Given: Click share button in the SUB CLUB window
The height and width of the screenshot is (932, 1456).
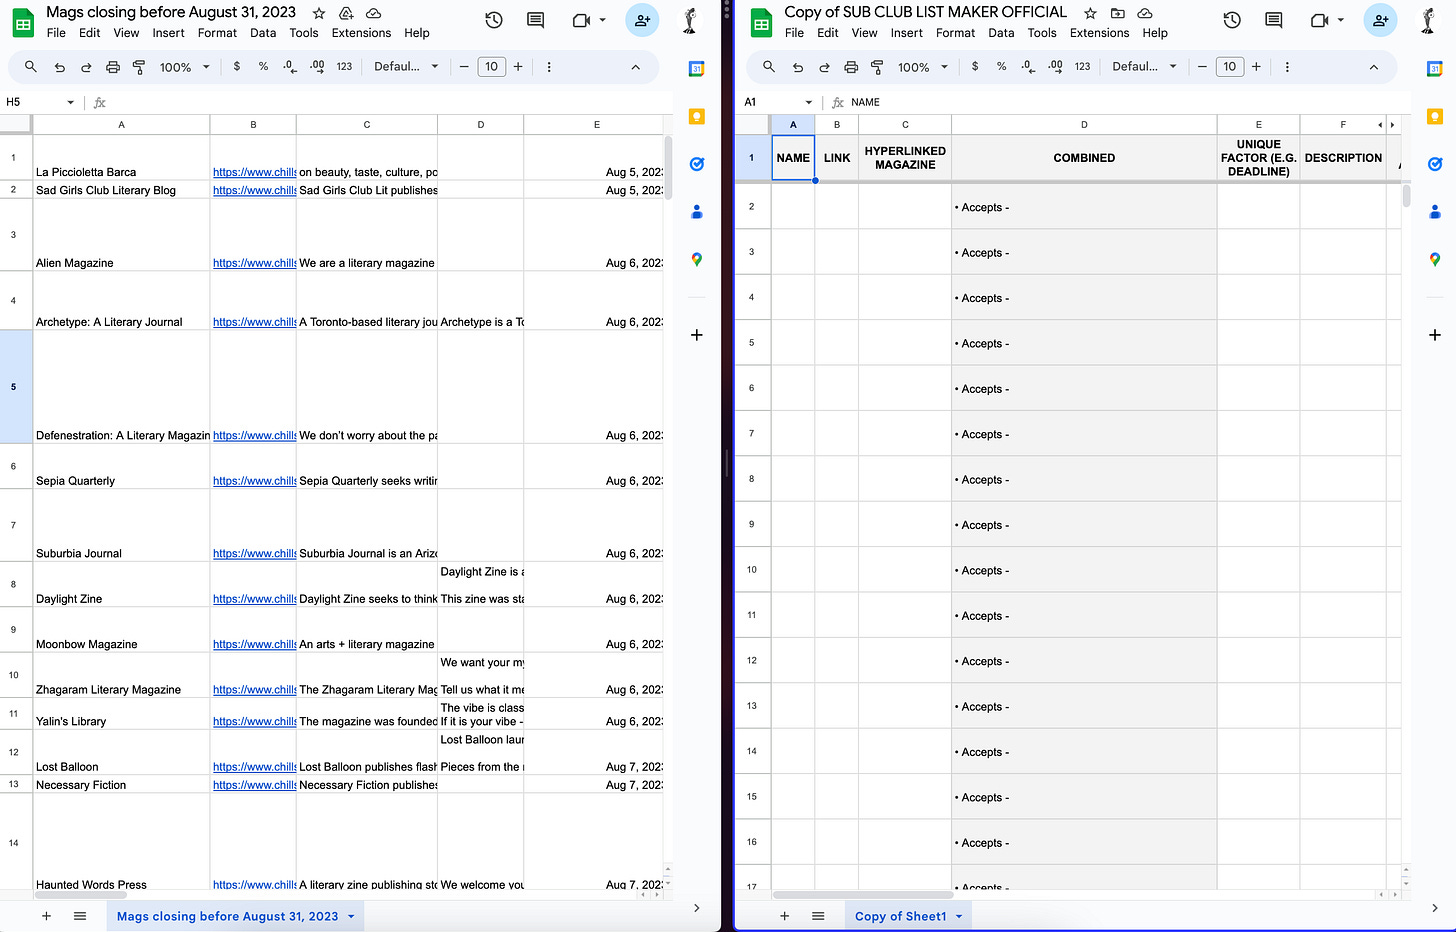Looking at the screenshot, I should click(1380, 20).
